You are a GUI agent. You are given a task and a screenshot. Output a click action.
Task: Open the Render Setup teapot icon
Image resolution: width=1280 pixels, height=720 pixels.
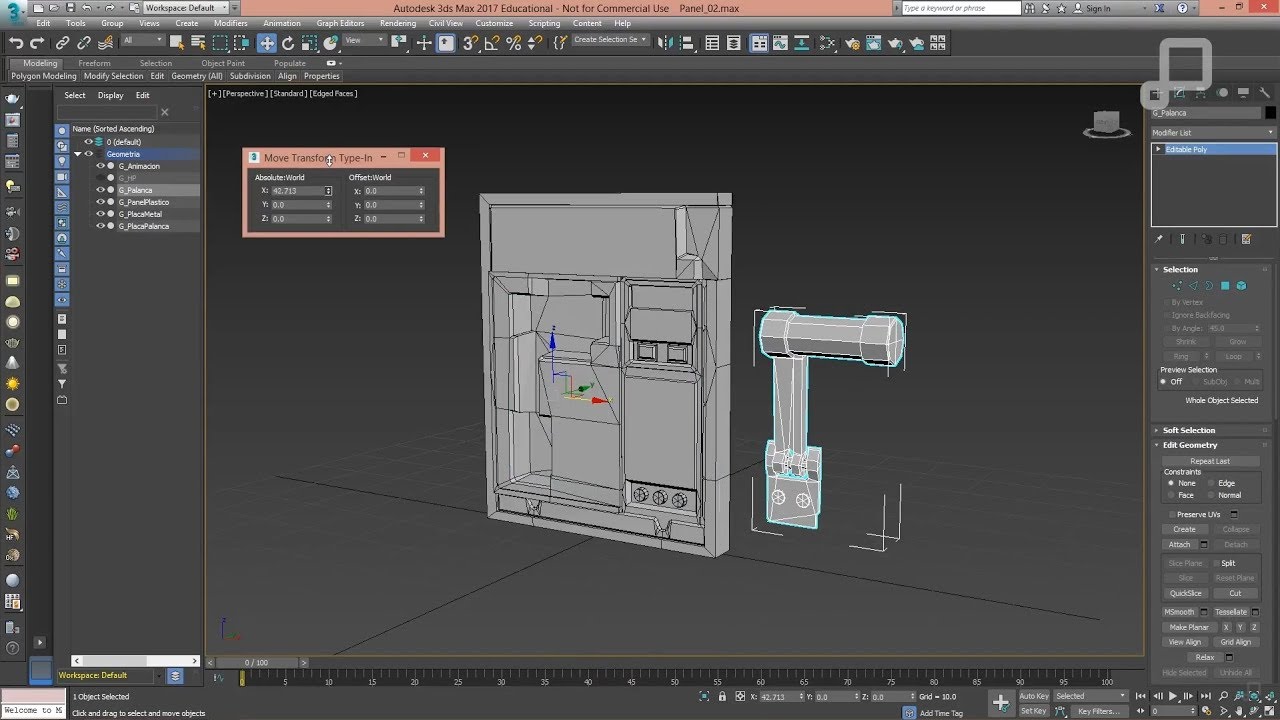tap(850, 43)
